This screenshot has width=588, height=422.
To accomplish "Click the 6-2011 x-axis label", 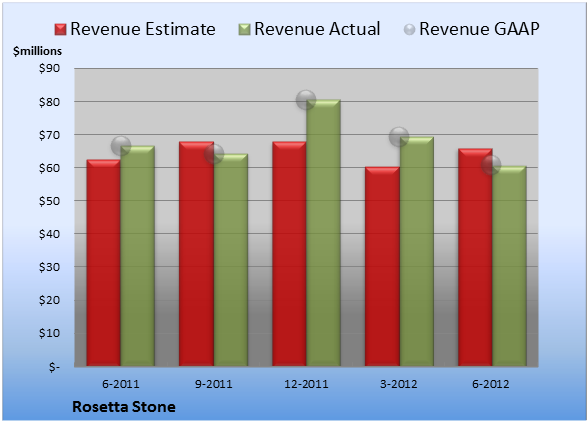I will click(x=121, y=384).
